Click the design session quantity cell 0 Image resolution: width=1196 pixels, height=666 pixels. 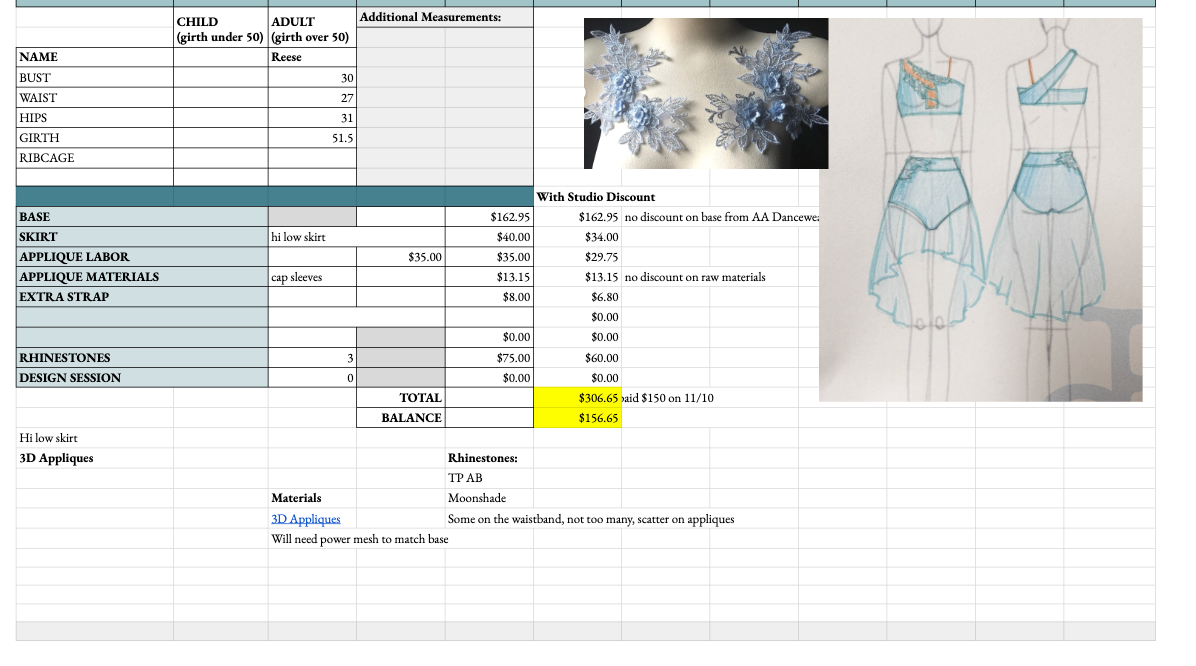click(x=312, y=378)
